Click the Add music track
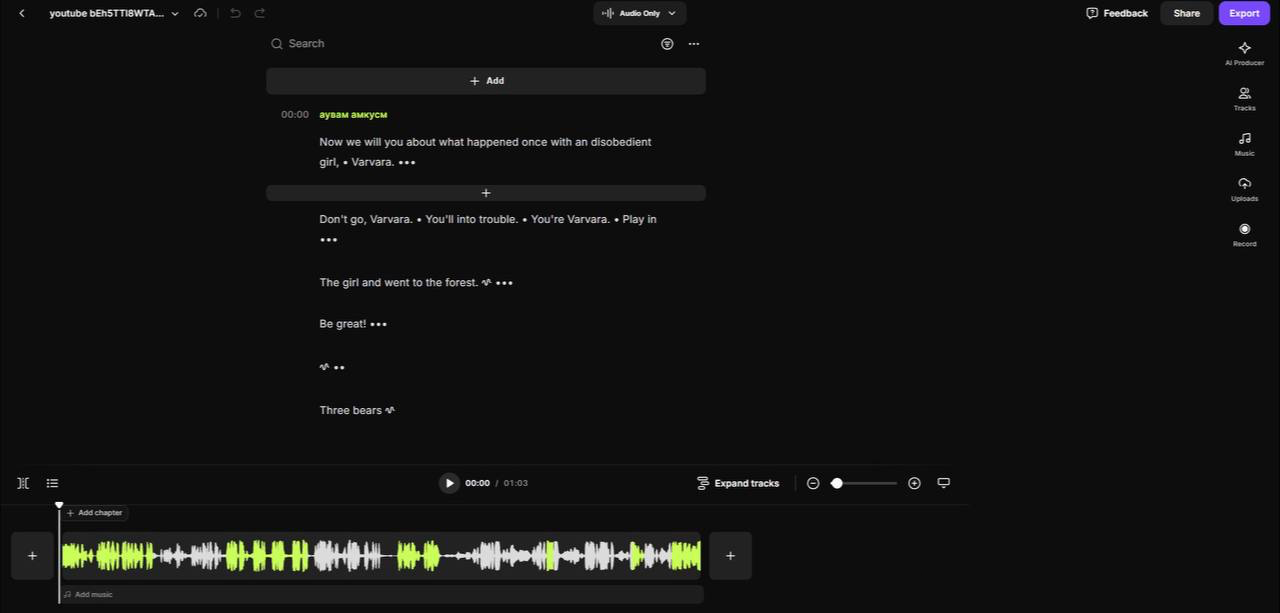Image resolution: width=1280 pixels, height=613 pixels. coord(381,594)
